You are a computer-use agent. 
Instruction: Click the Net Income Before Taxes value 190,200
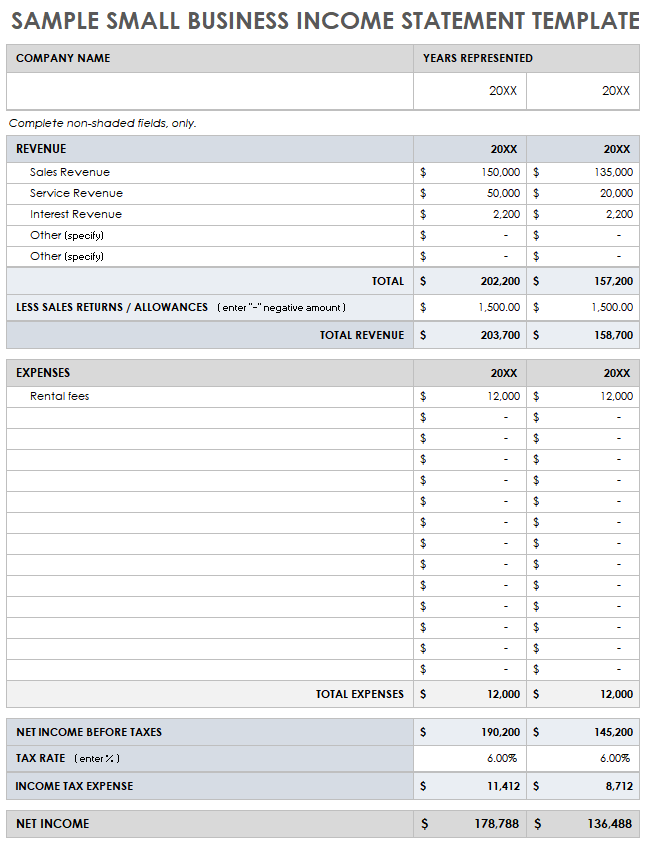pos(500,732)
